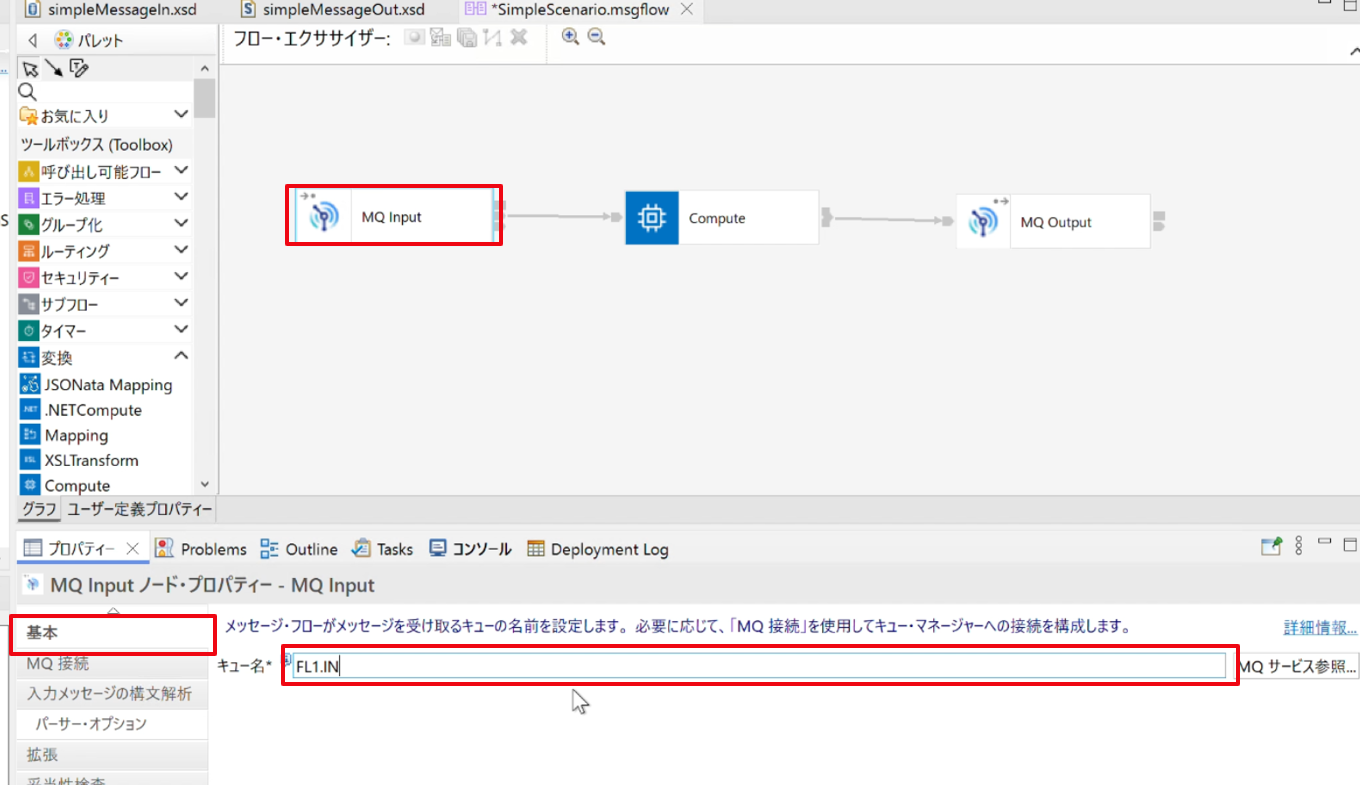
Task: Click the Flow Exerciser record button
Action: [x=415, y=37]
